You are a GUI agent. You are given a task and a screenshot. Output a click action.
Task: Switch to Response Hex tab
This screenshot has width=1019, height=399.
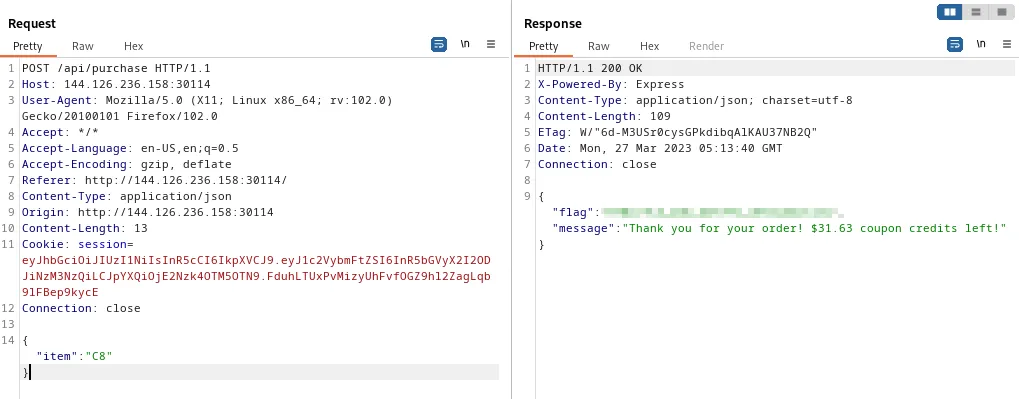[x=649, y=46]
